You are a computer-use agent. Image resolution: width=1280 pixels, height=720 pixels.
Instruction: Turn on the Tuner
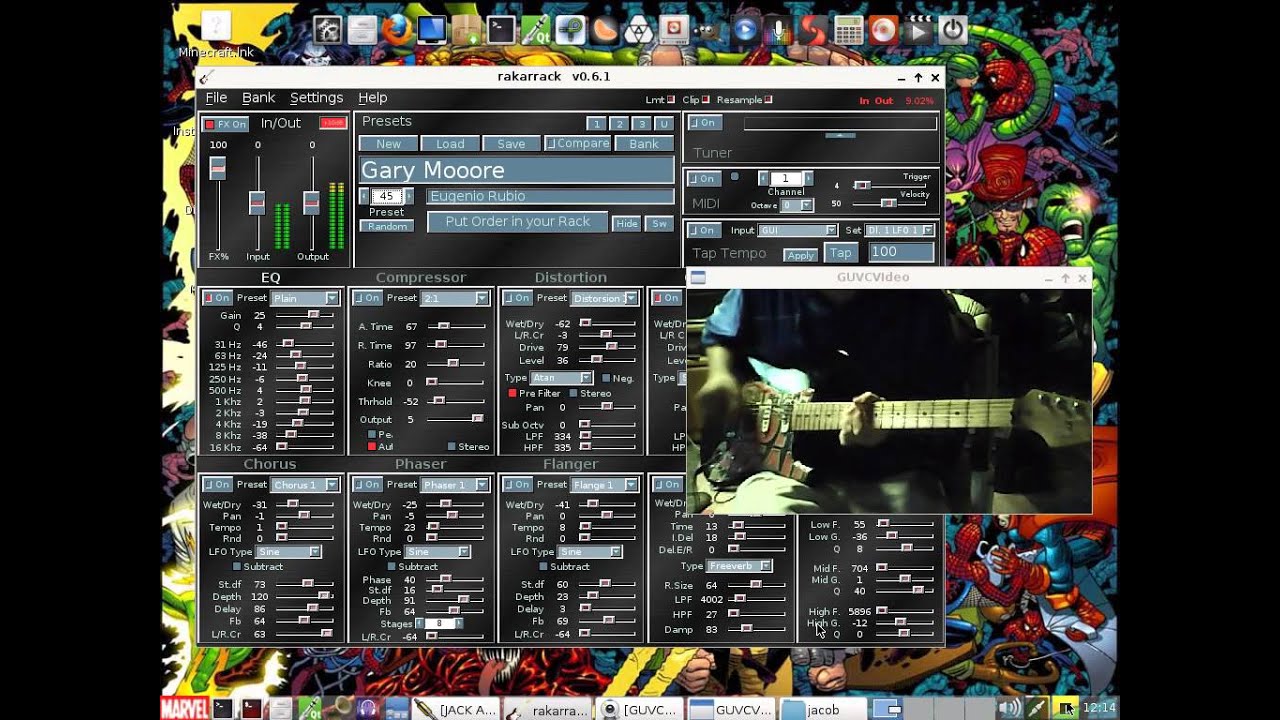coord(704,123)
